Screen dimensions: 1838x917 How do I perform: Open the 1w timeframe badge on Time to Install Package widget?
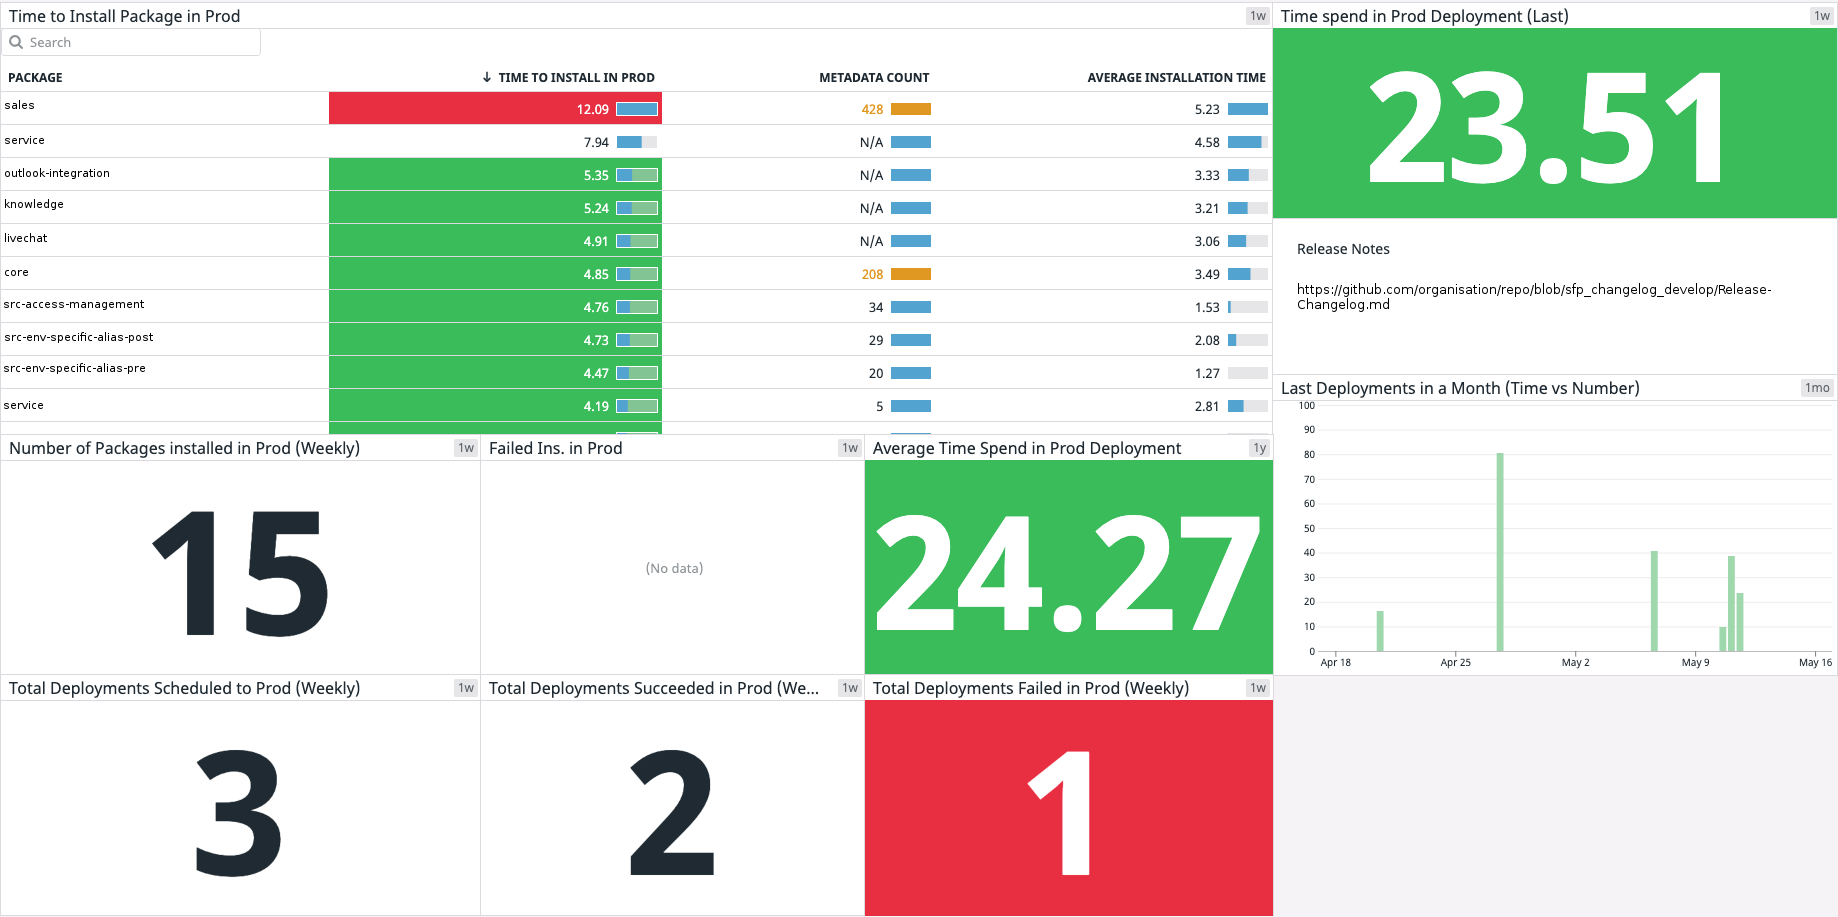tap(1257, 16)
